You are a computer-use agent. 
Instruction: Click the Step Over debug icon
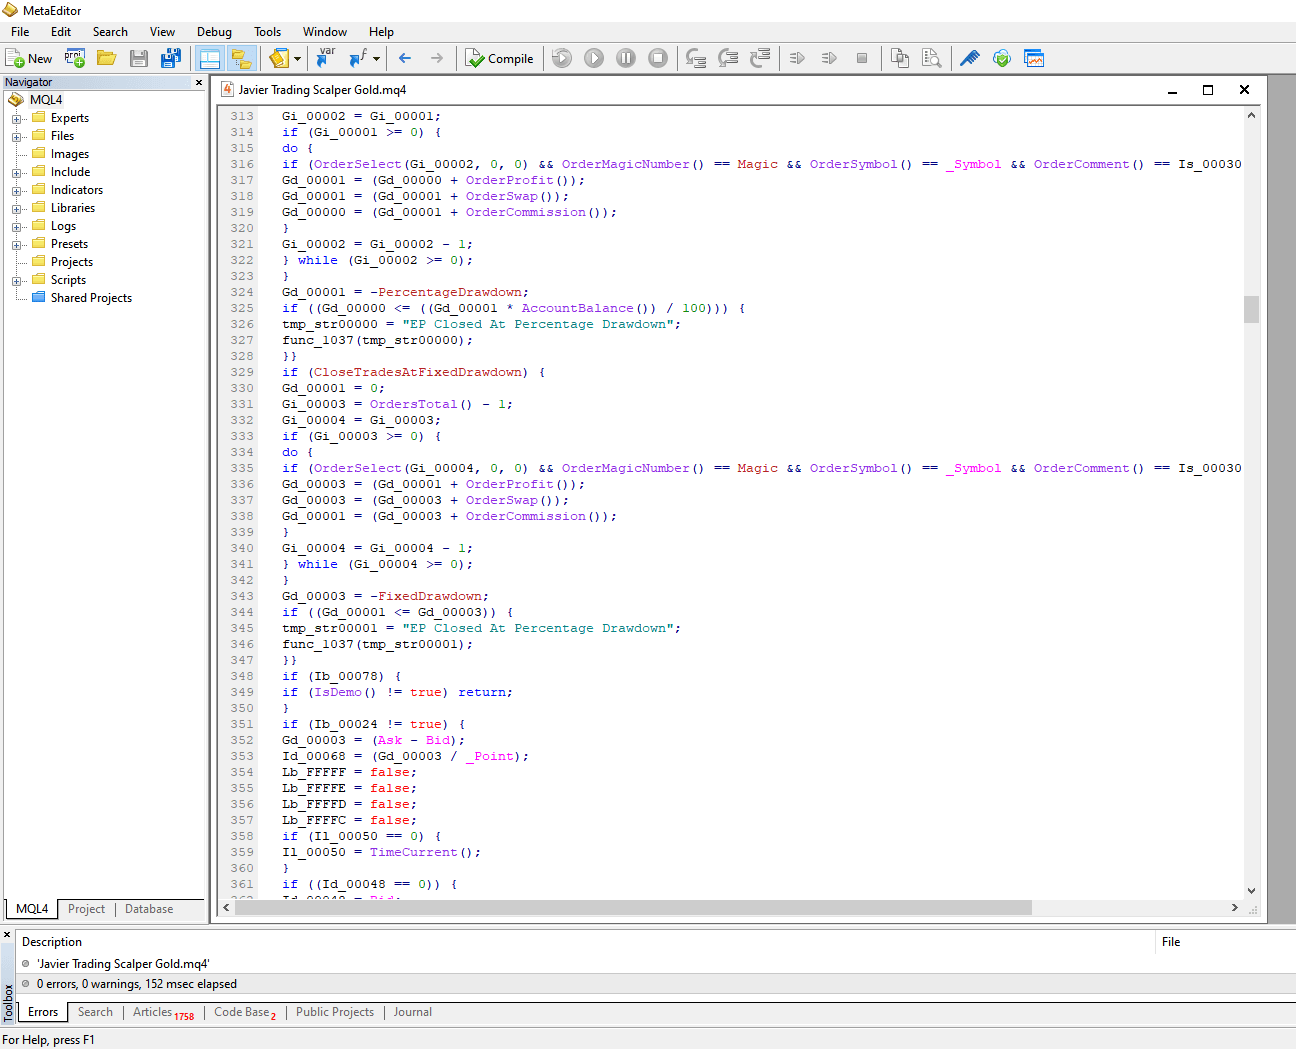(x=728, y=58)
